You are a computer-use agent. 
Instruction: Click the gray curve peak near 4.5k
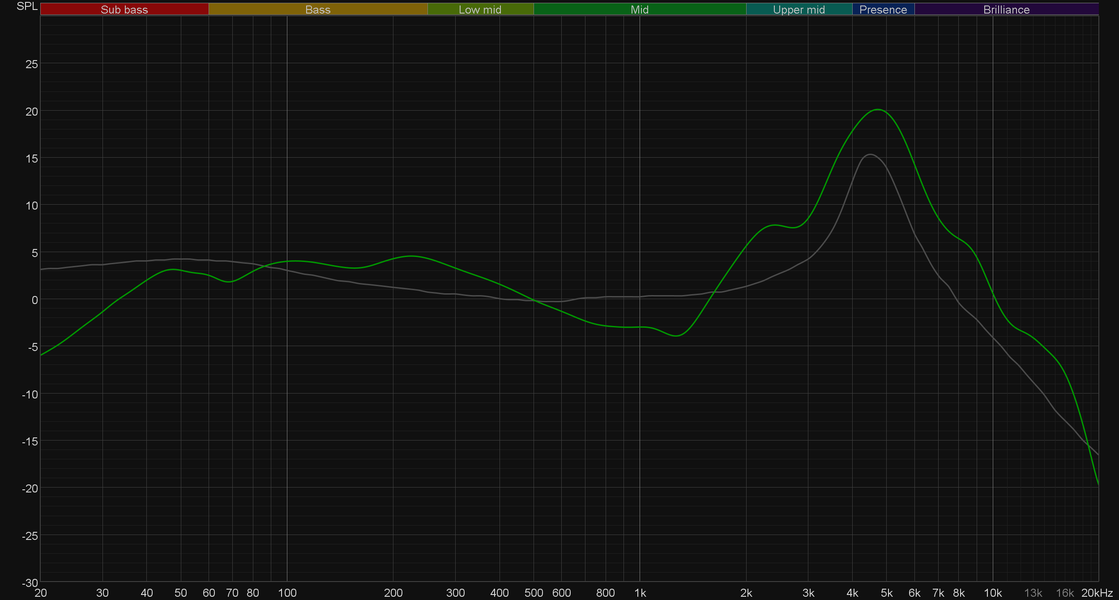tap(870, 154)
